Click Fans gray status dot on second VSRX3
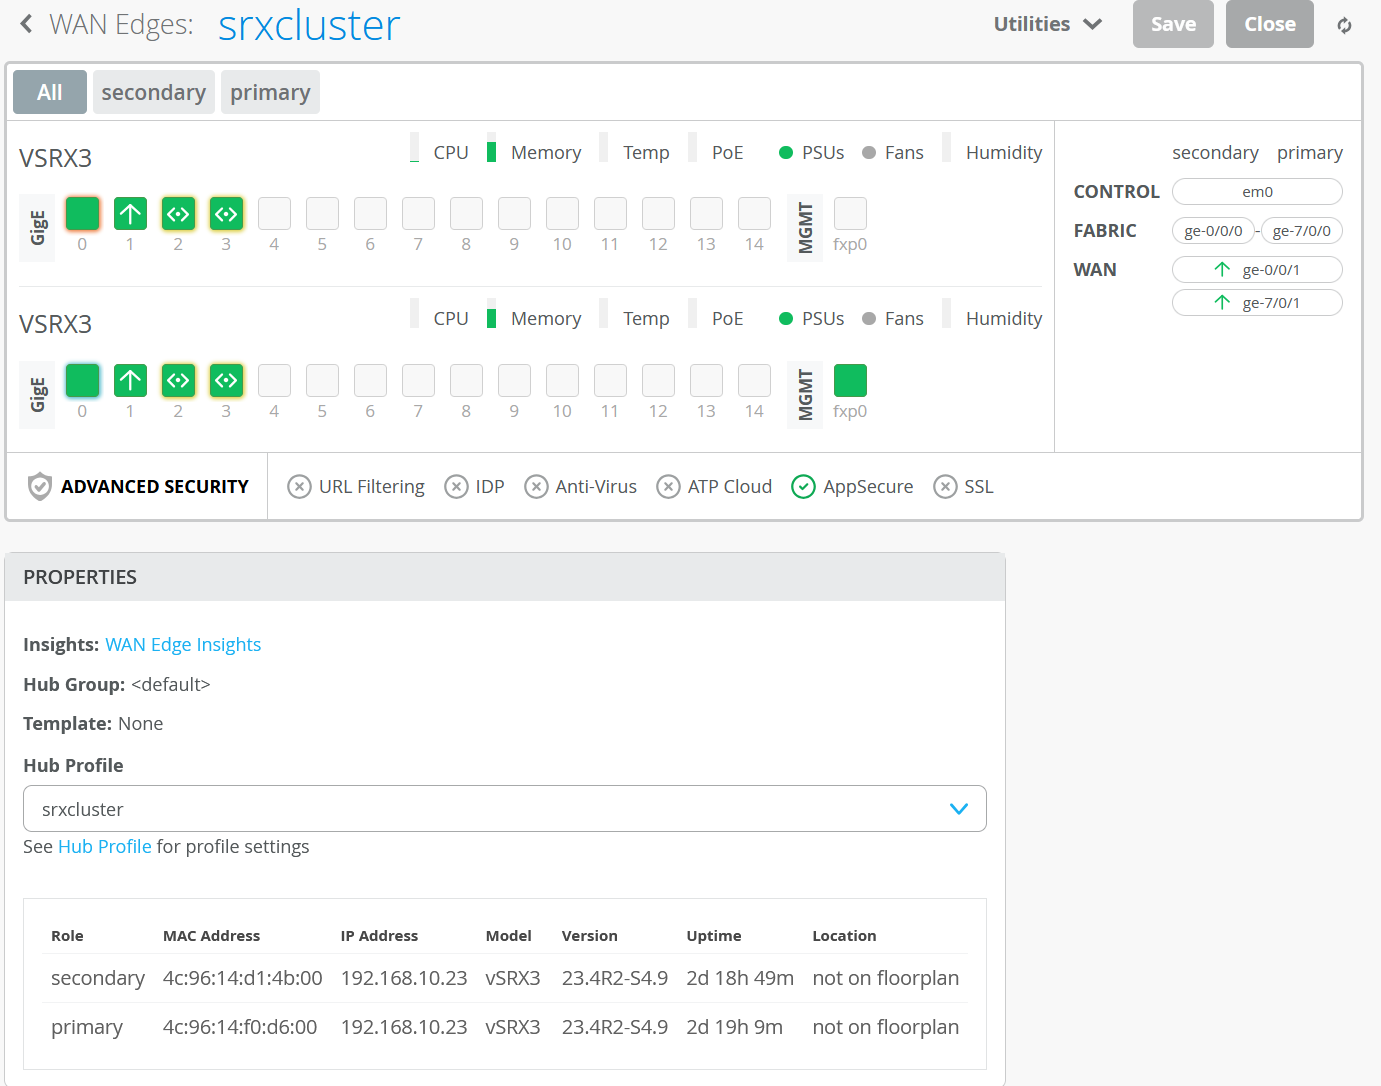1381x1086 pixels. tap(869, 318)
